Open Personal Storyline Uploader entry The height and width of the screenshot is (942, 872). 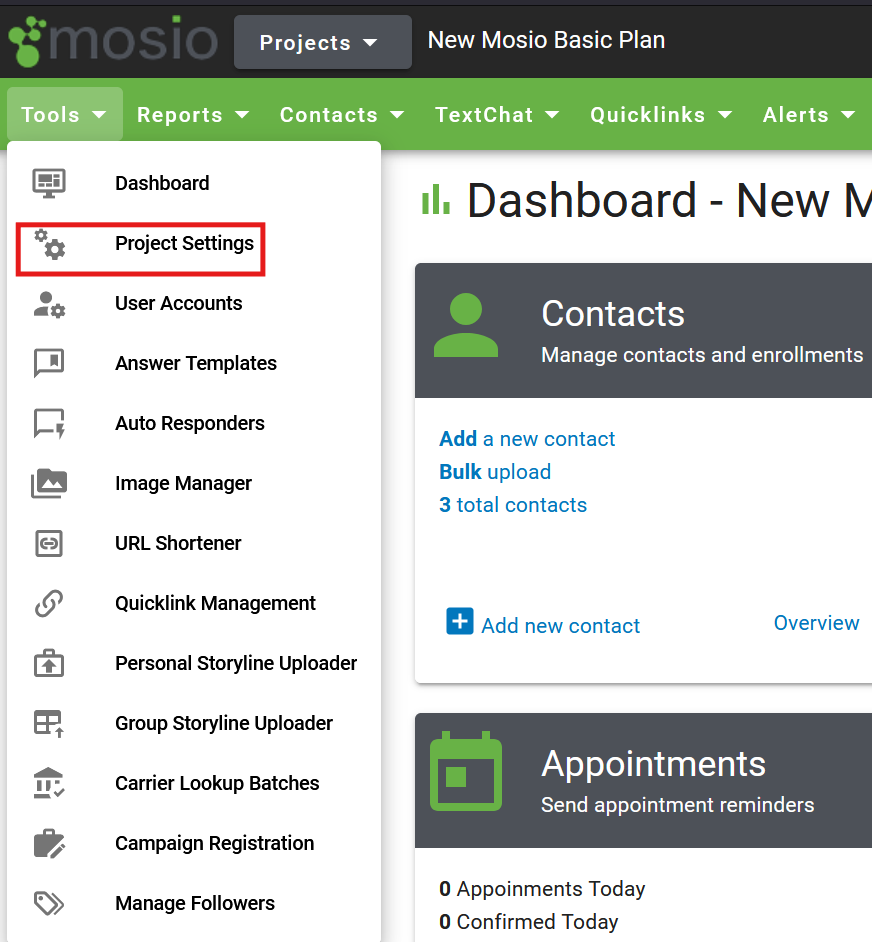point(194,663)
